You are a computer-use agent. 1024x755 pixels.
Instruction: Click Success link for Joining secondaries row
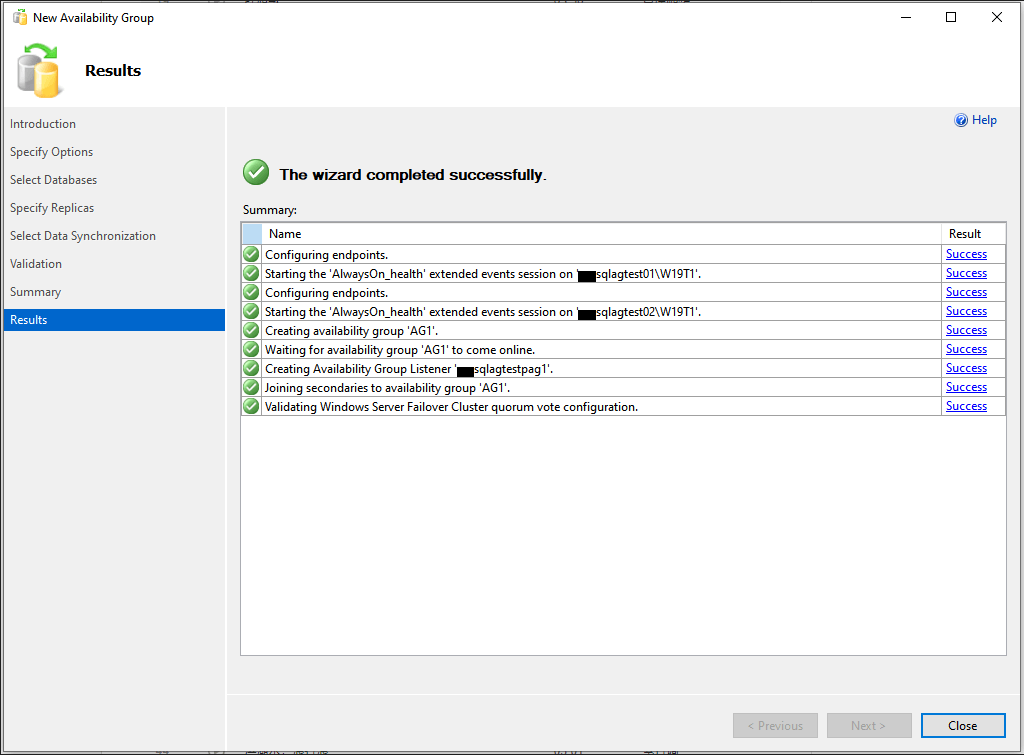(966, 387)
